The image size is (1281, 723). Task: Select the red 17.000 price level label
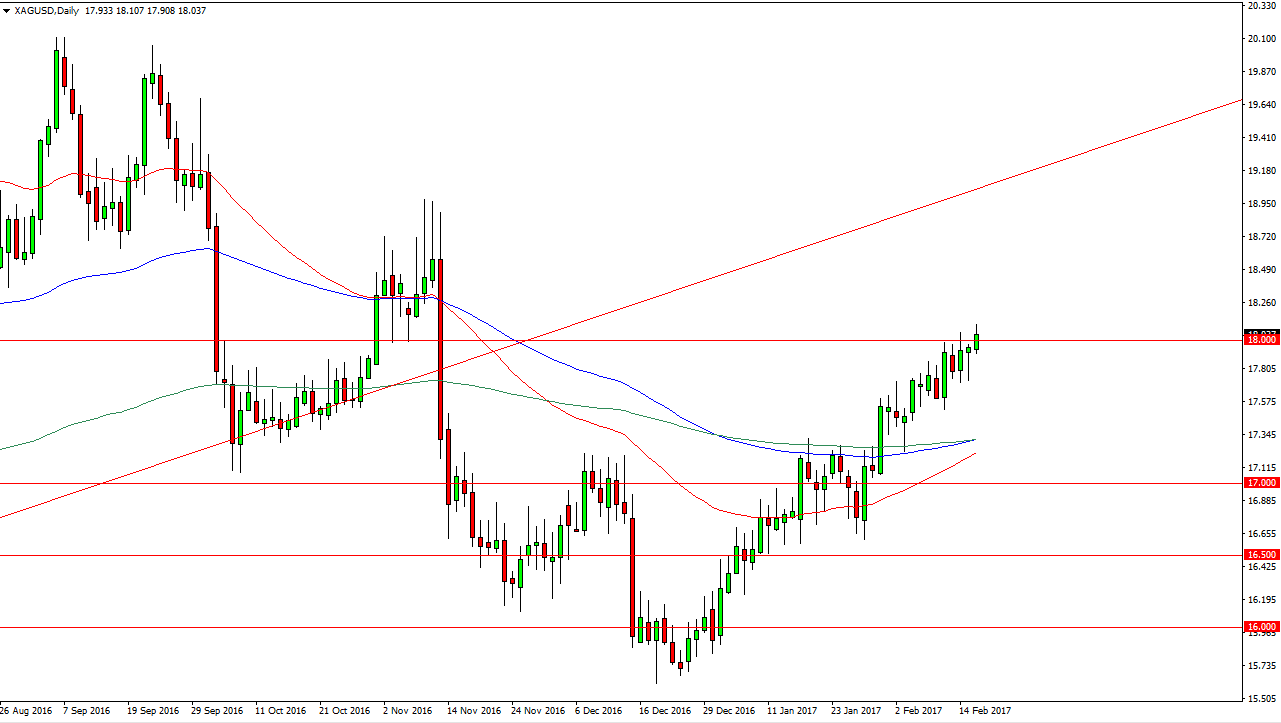pyautogui.click(x=1261, y=483)
